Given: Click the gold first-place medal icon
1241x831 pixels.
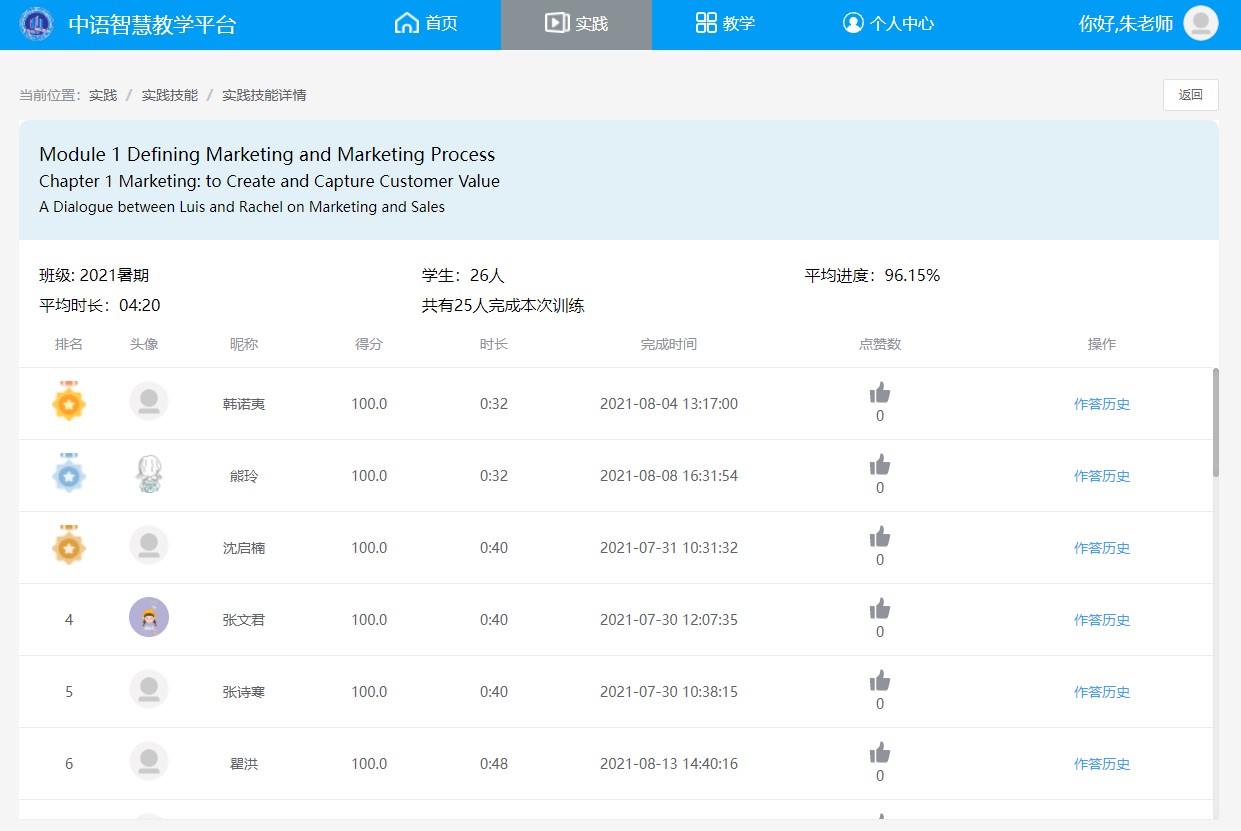Looking at the screenshot, I should tap(69, 402).
